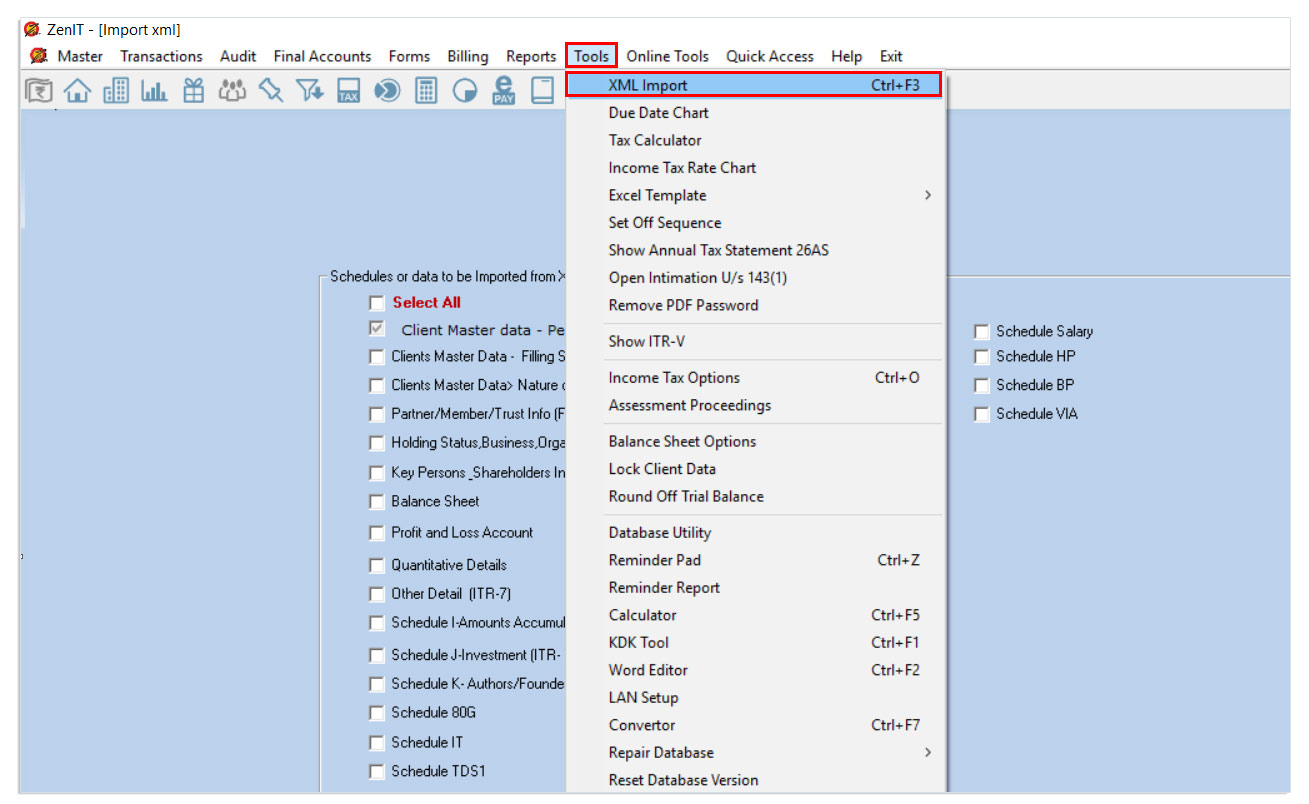This screenshot has height=804, width=1309.
Task: Click the ZenIT logo in the menu bar
Action: [x=39, y=56]
